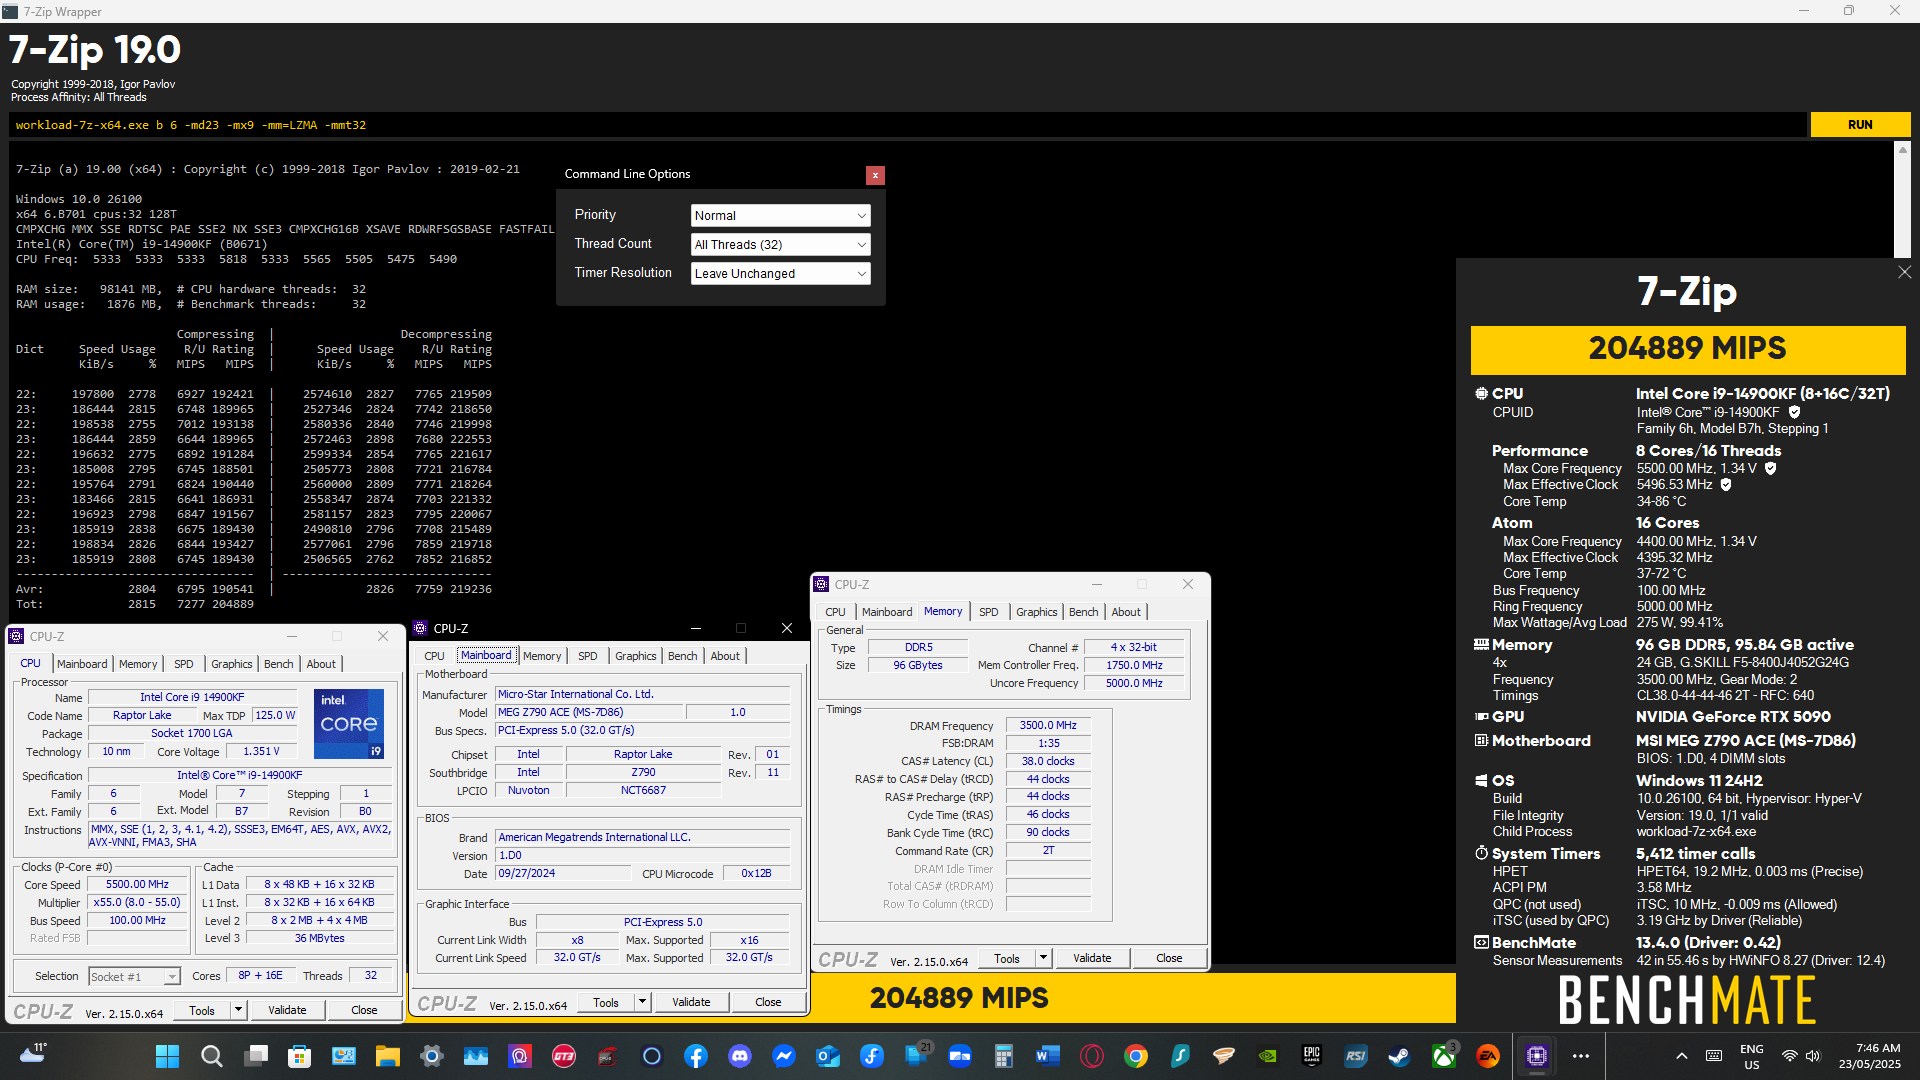Expand Tools arrow in CPU-Z Mainboard window
The image size is (1920, 1080).
point(643,1002)
